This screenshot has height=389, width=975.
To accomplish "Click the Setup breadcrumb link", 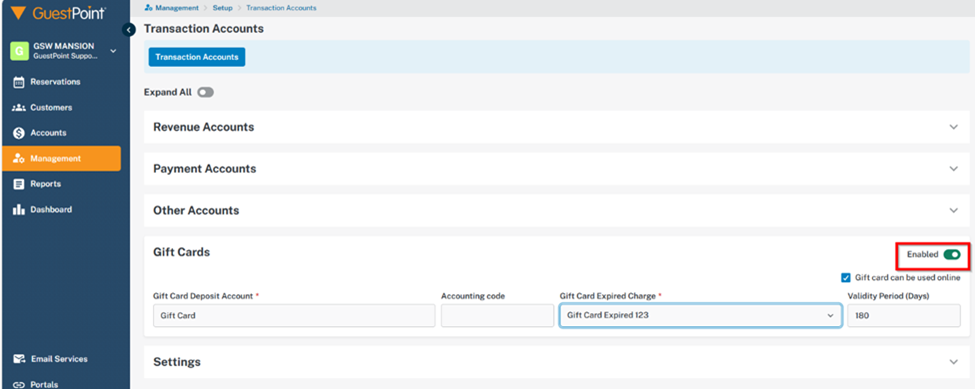I will (223, 8).
